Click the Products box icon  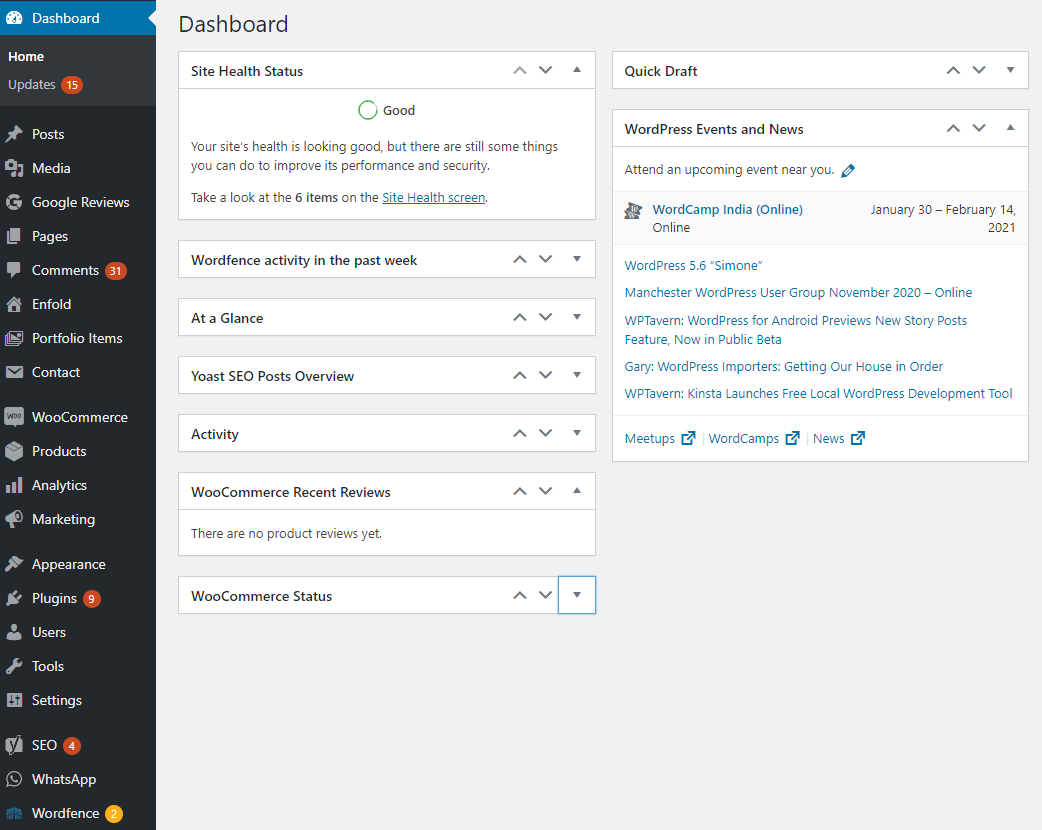point(14,451)
